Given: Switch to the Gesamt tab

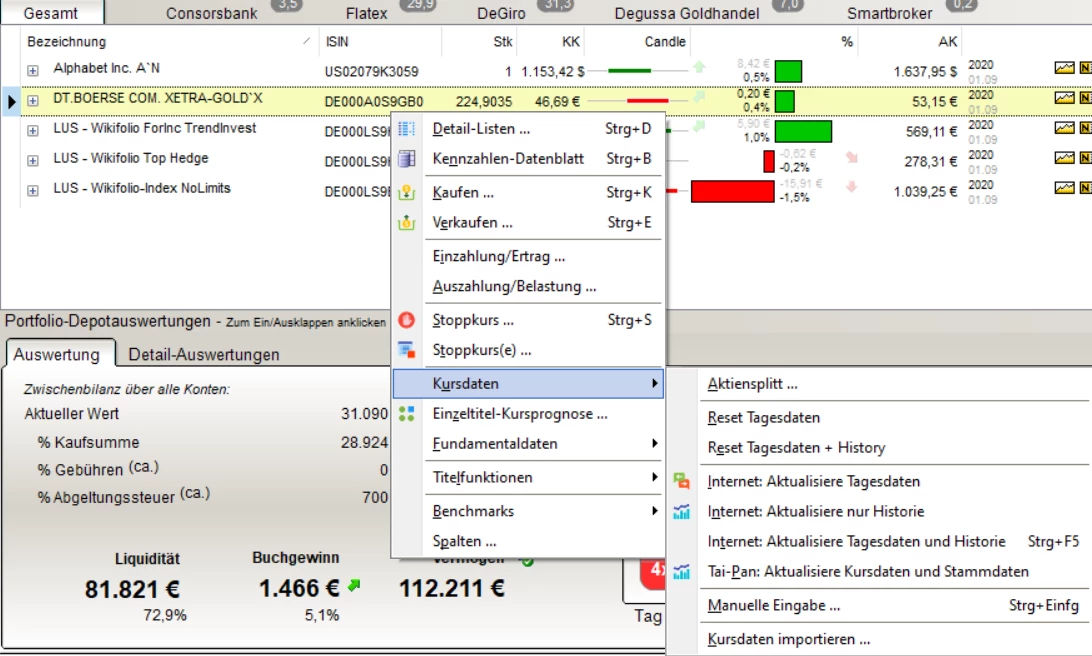Looking at the screenshot, I should [51, 13].
